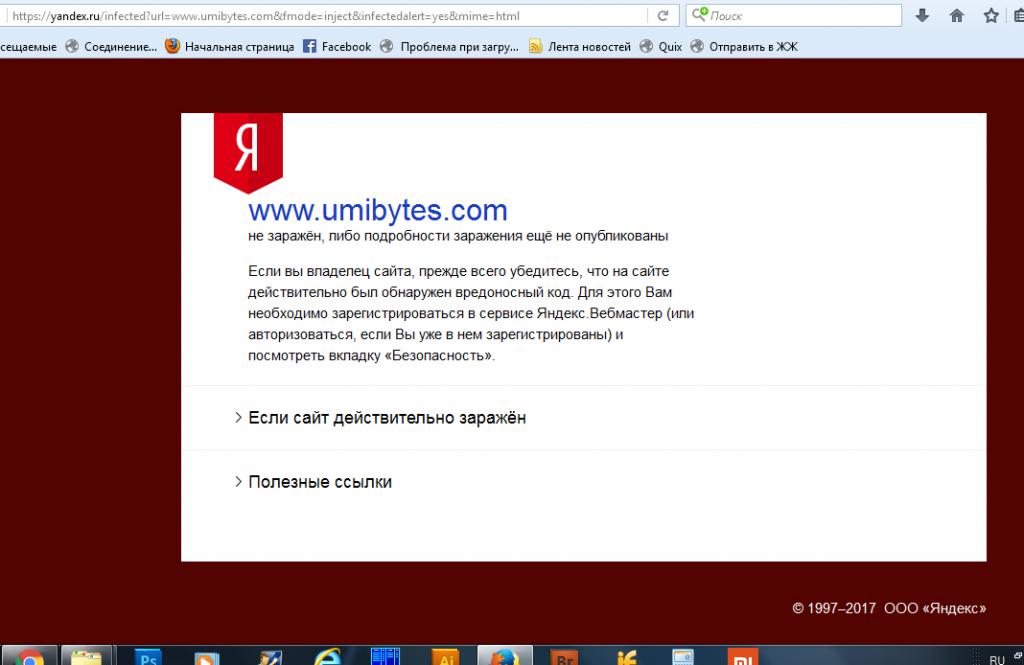Viewport: 1024px width, 665px height.
Task: Open Internet Explorer from the taskbar
Action: coord(327,657)
